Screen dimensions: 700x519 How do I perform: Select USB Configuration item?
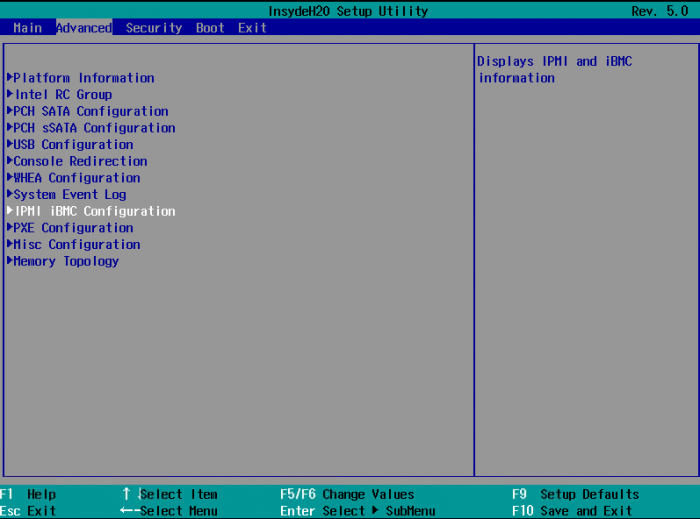click(x=73, y=145)
